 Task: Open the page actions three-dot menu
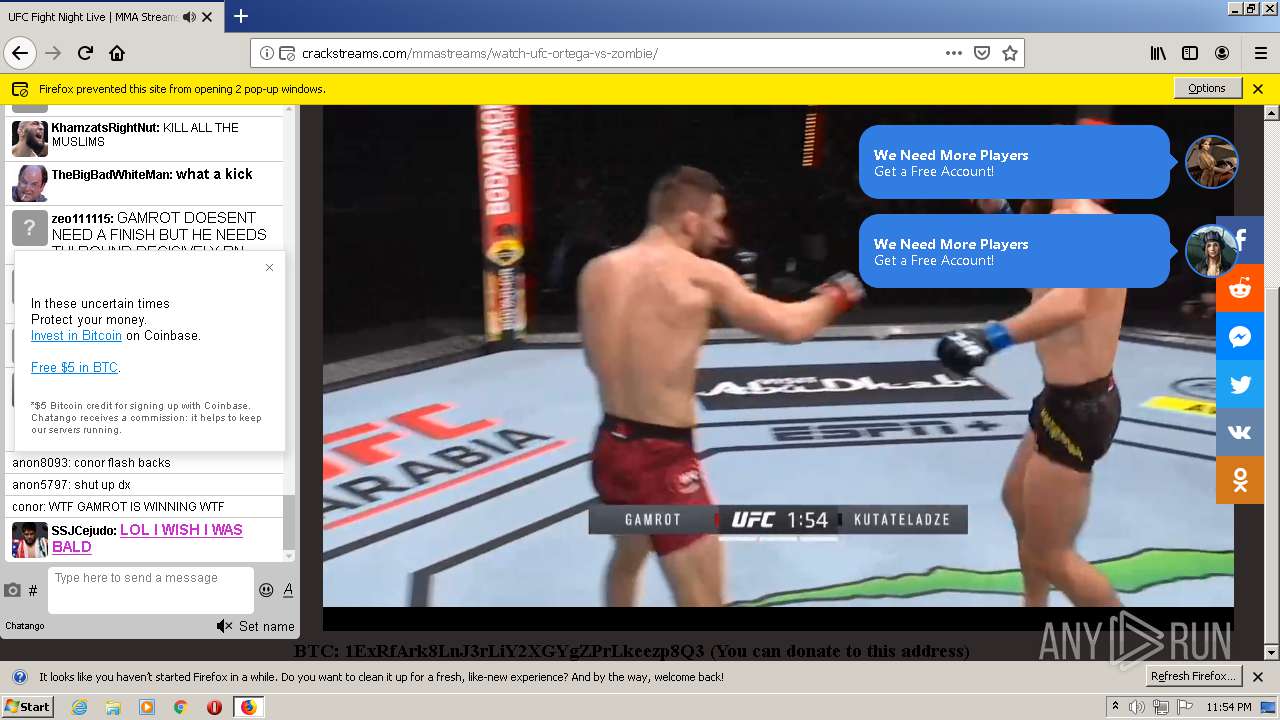point(954,53)
